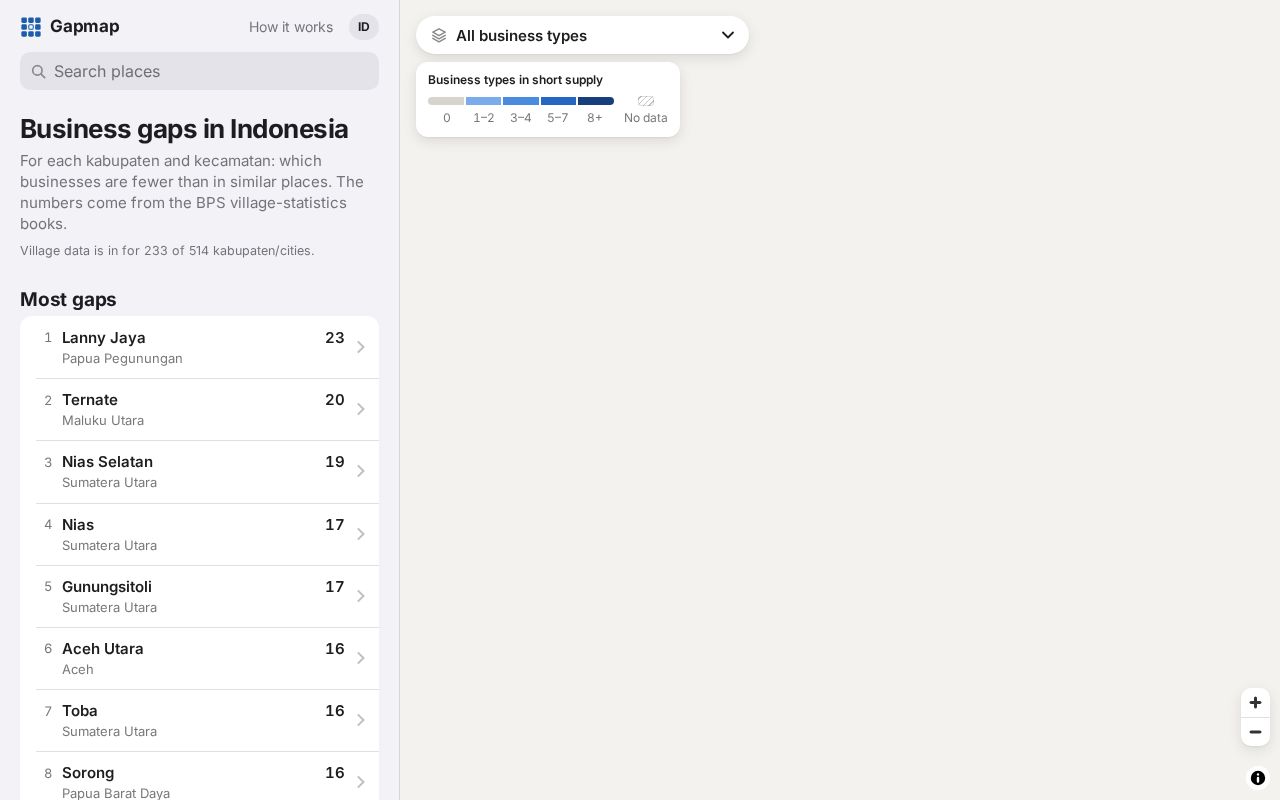Screen dimensions: 1280x800
Task: Click the 5–7 legend swatch
Action: (x=558, y=101)
